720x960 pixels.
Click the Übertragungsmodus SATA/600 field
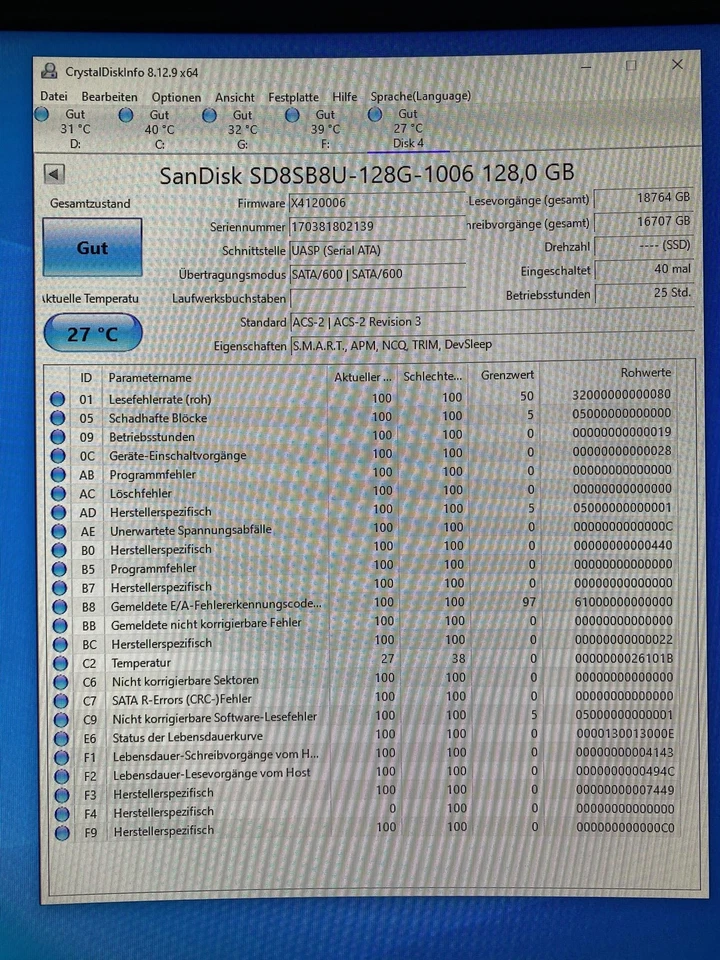pos(377,274)
